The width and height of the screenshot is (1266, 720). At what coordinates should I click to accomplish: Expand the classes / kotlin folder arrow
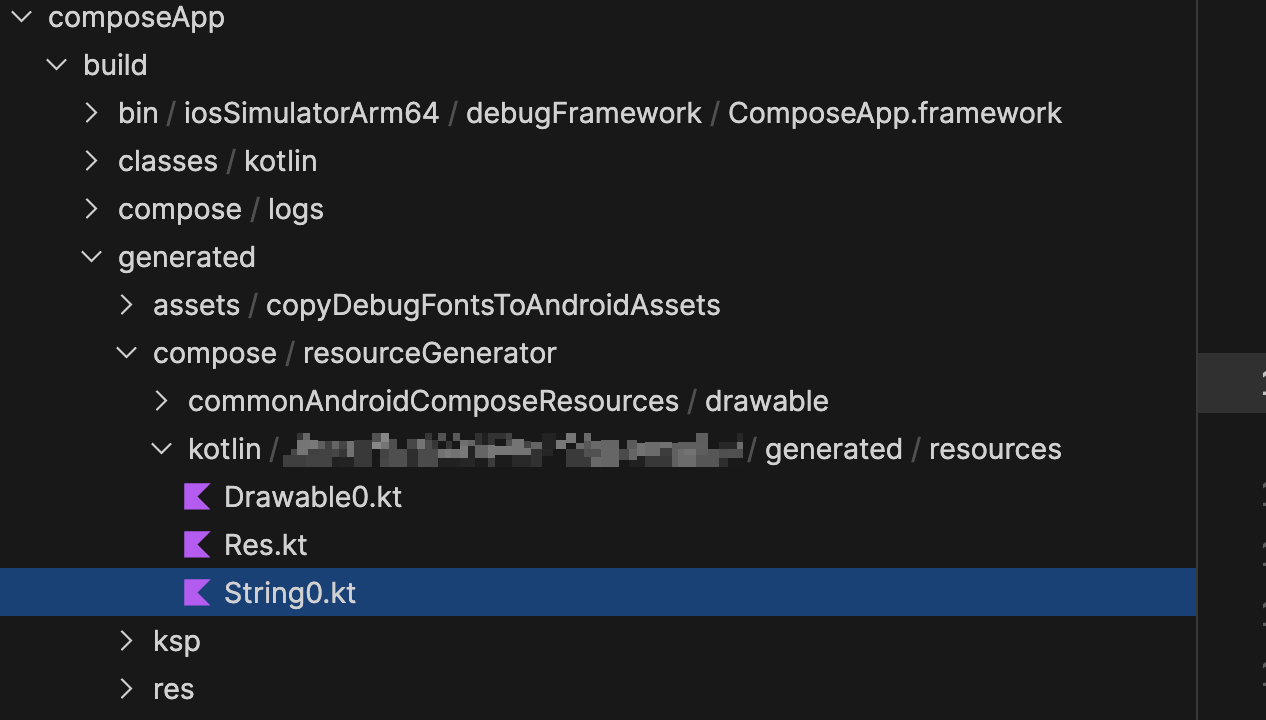pos(91,161)
